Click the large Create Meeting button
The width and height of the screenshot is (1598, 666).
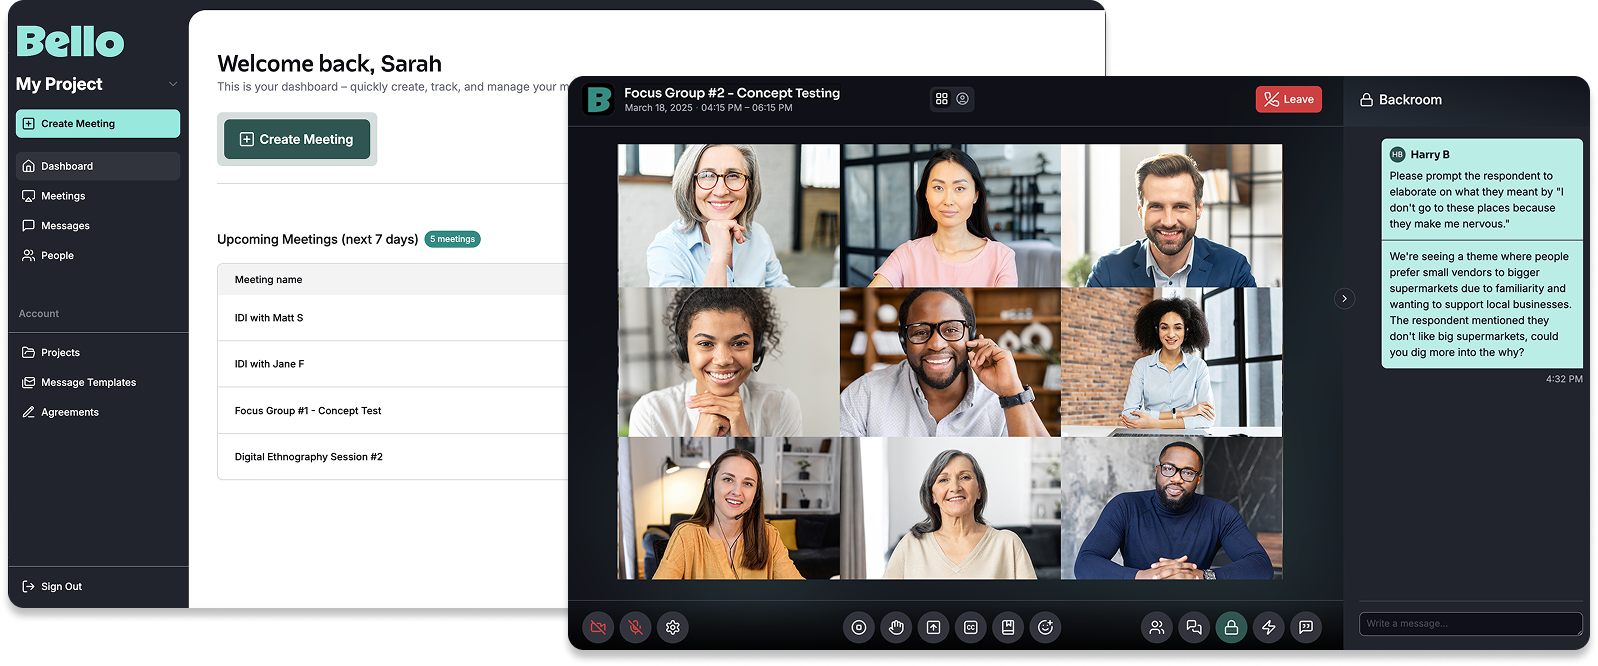[297, 139]
